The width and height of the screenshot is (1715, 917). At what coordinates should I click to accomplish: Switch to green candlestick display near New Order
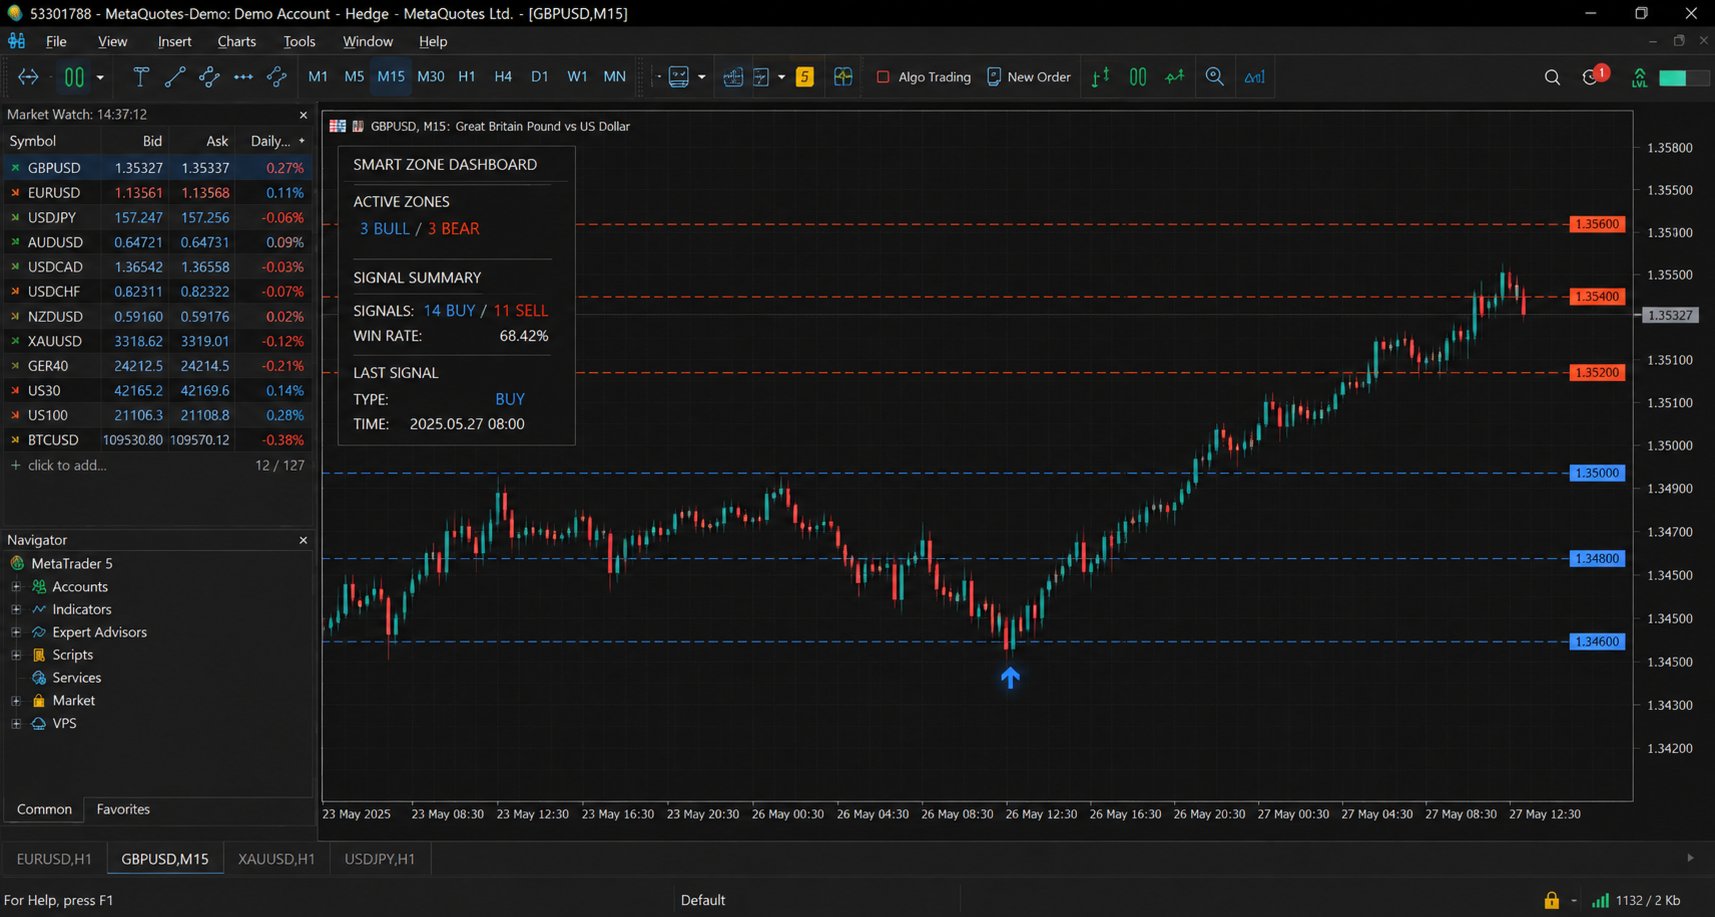[x=1138, y=77]
